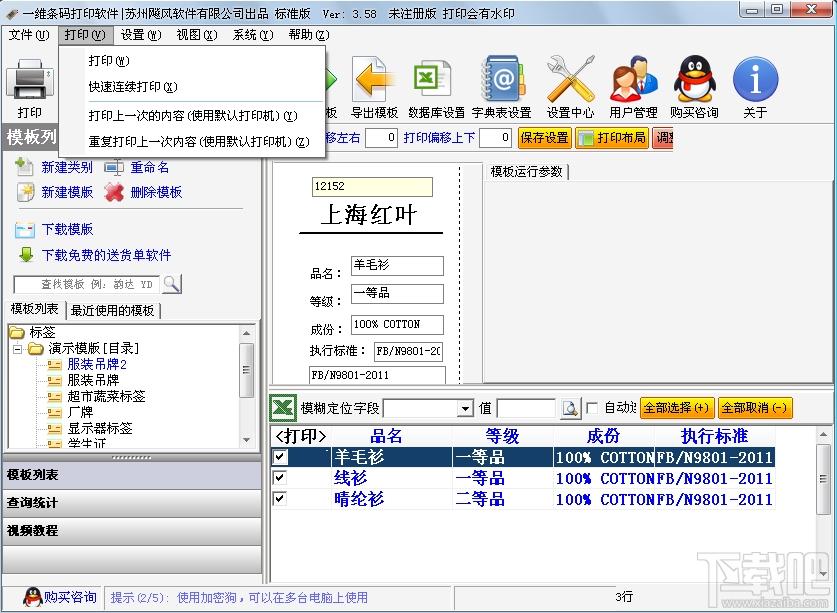Click 品名 column header
The height and width of the screenshot is (613, 837).
pyautogui.click(x=391, y=436)
